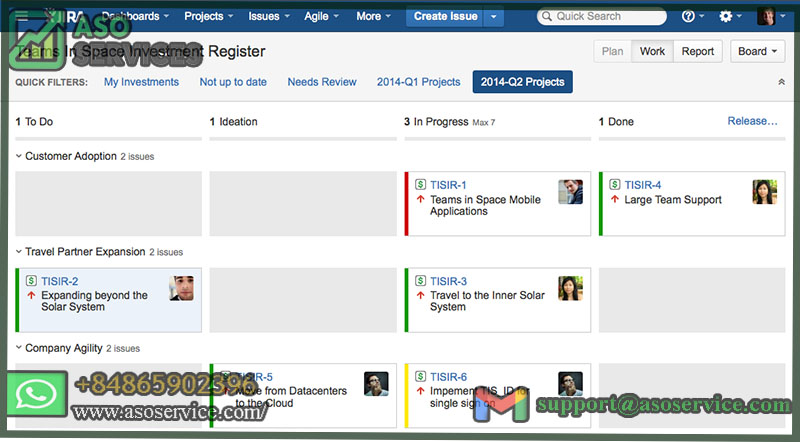
Task: Toggle the Not up to date filter
Action: click(233, 82)
